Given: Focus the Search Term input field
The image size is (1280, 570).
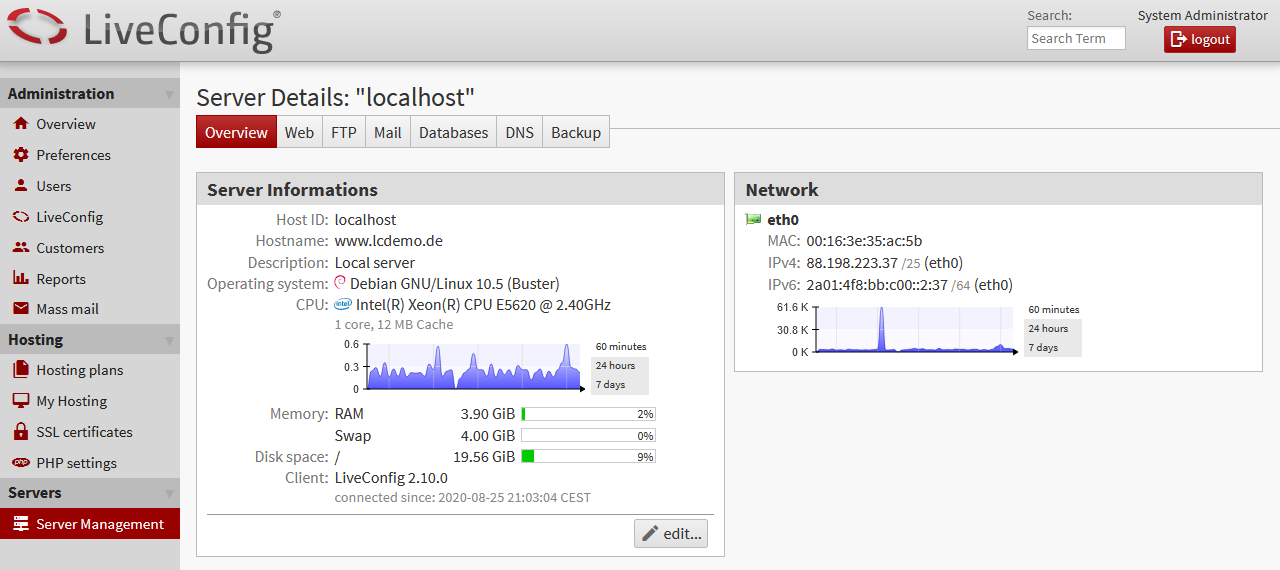Looking at the screenshot, I should pyautogui.click(x=1076, y=38).
